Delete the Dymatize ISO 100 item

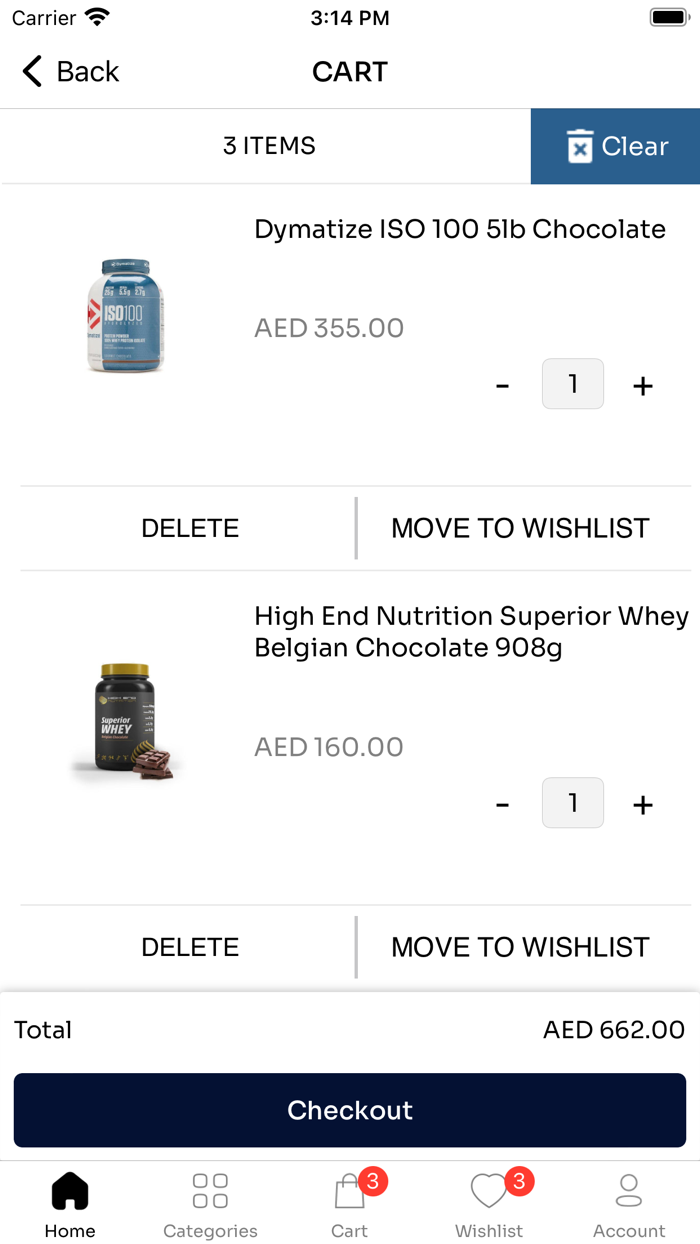(x=189, y=528)
